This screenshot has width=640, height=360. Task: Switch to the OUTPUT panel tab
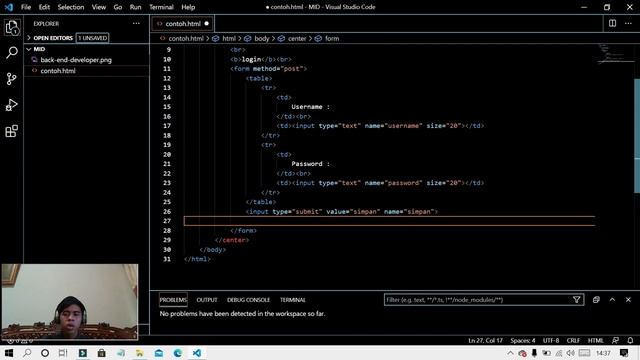click(x=207, y=300)
